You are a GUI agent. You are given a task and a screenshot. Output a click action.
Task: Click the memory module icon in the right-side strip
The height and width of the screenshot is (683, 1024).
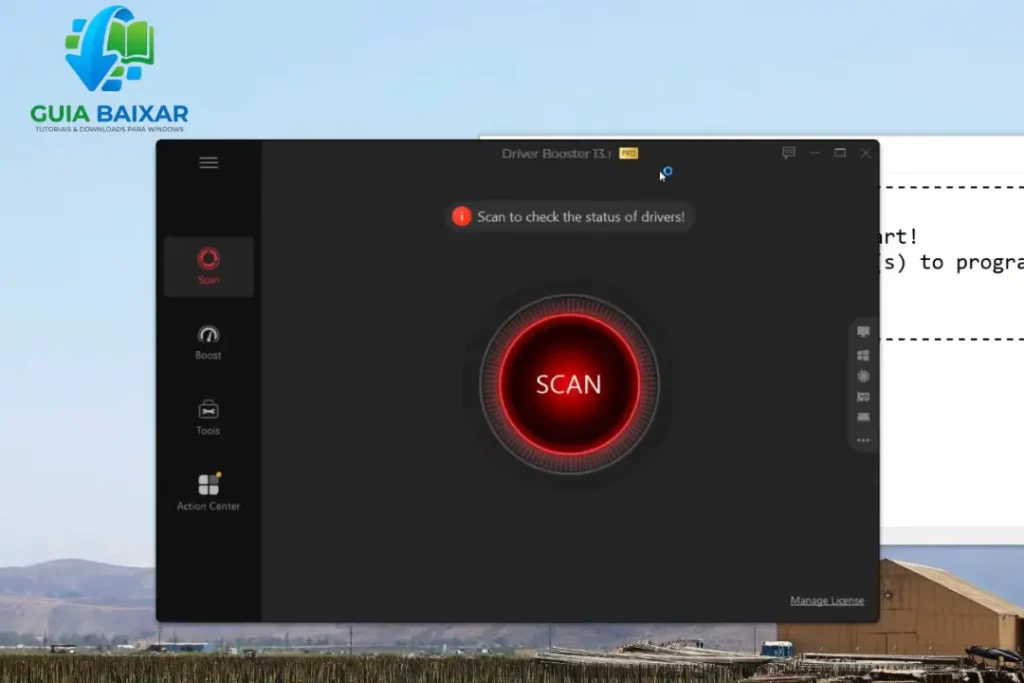click(863, 417)
